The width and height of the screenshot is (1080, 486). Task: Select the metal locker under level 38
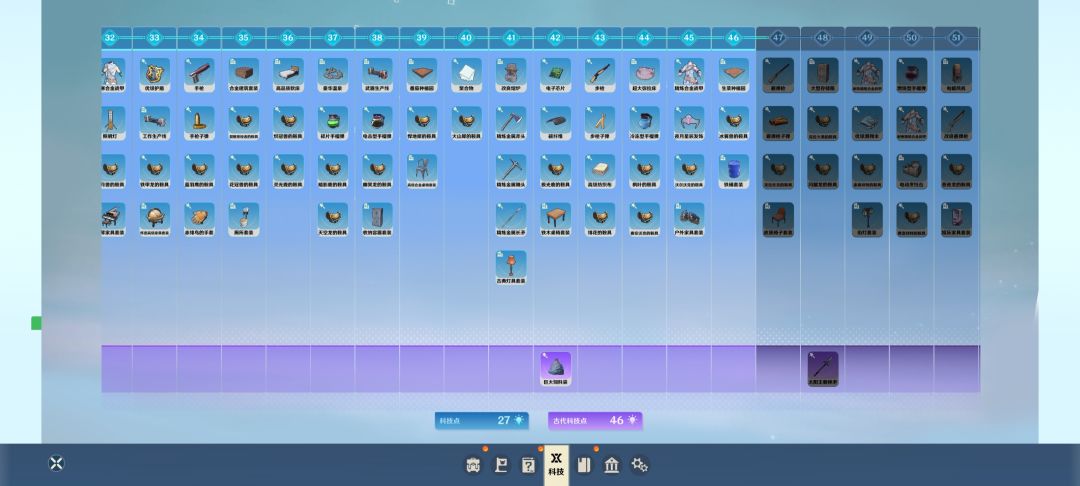point(377,220)
